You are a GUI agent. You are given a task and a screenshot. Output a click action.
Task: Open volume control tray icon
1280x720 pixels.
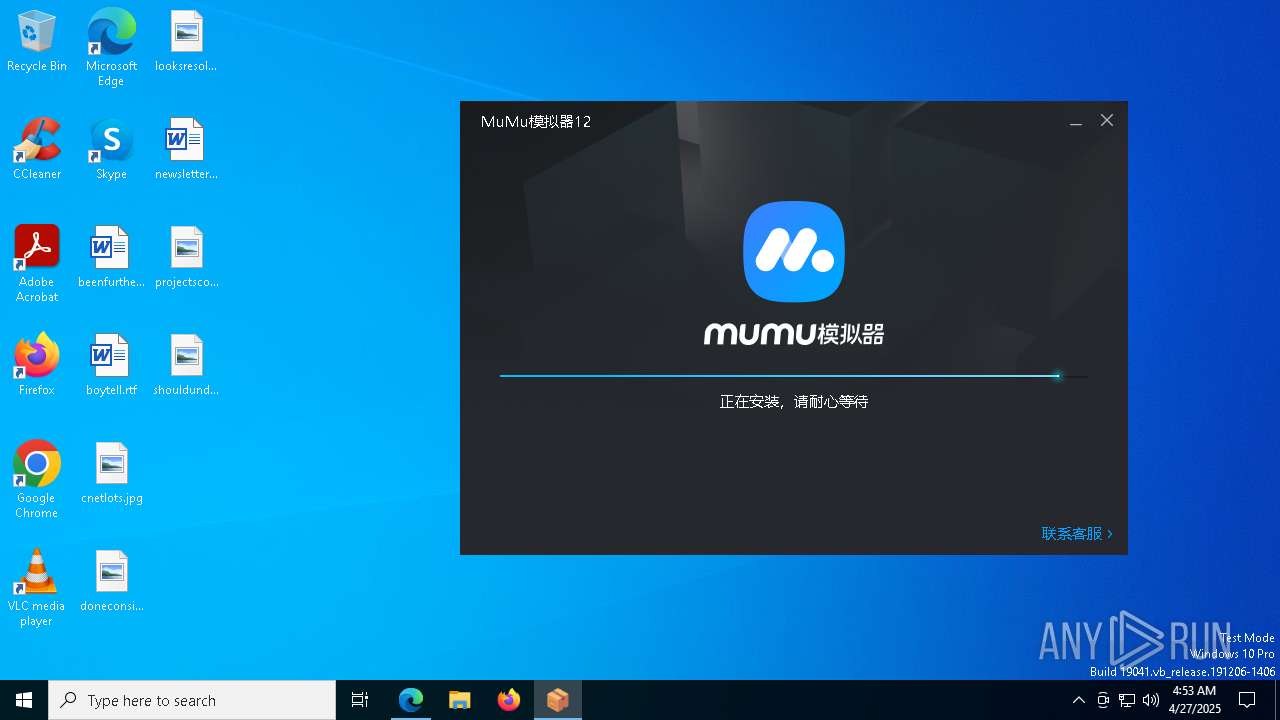(1151, 700)
